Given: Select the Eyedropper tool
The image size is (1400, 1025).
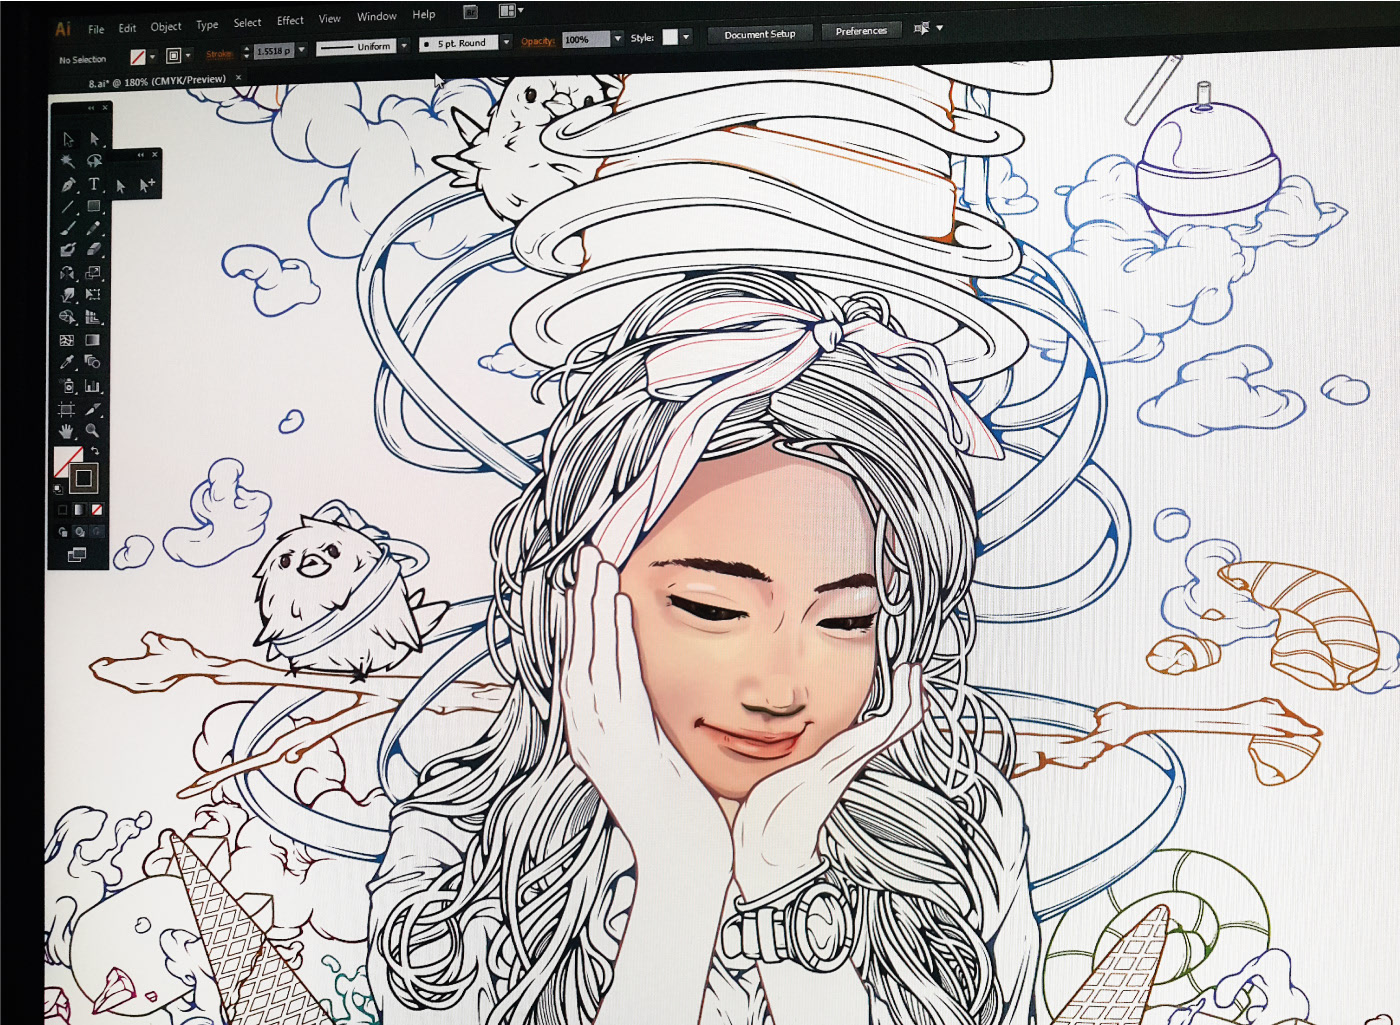Looking at the screenshot, I should point(67,362).
